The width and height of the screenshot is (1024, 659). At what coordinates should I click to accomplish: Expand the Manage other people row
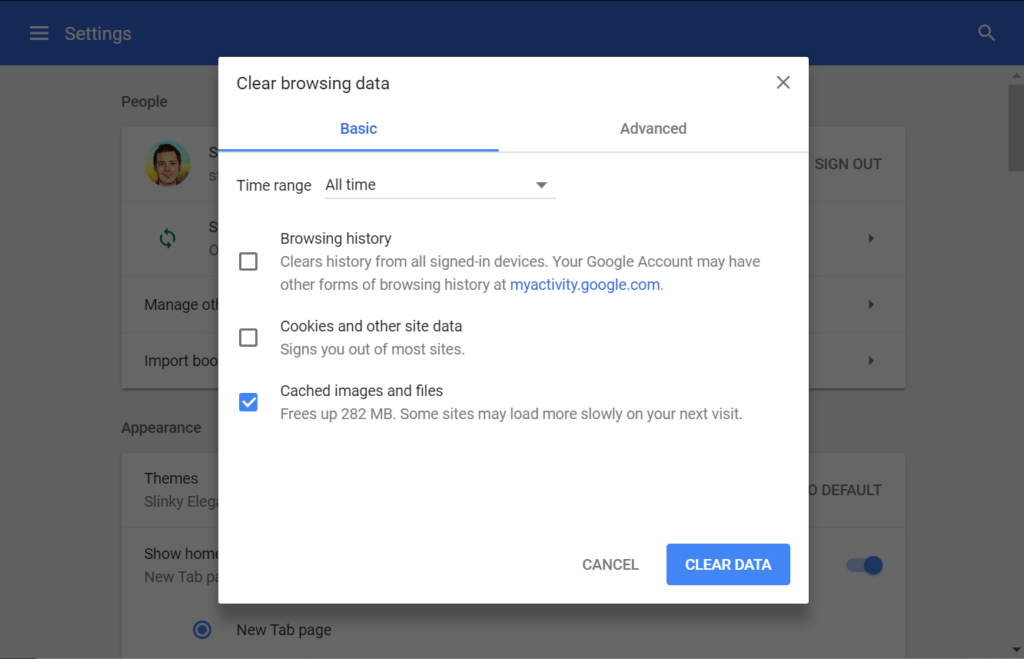(x=869, y=304)
